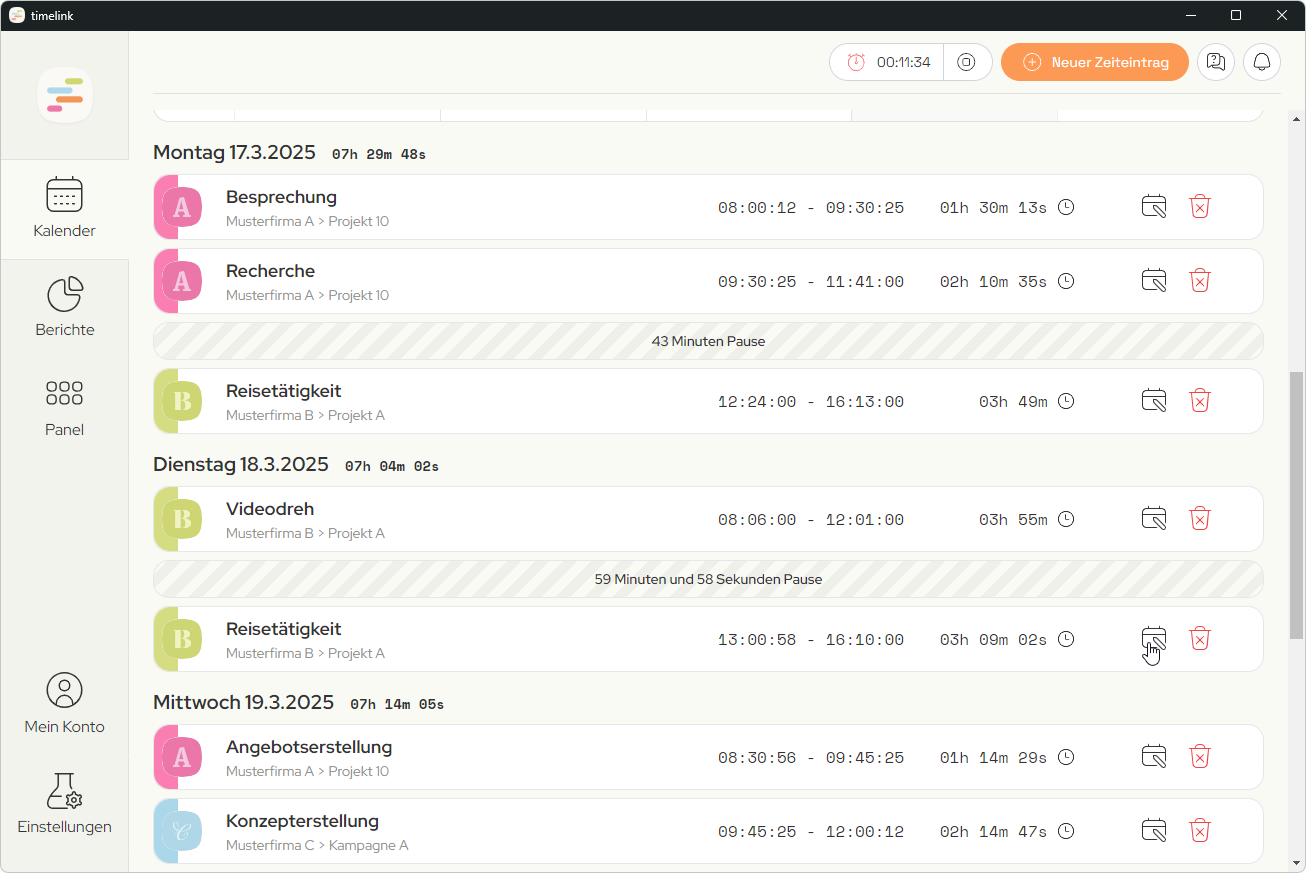Image resolution: width=1306 pixels, height=873 pixels.
Task: Open the Panel section
Action: (x=65, y=408)
